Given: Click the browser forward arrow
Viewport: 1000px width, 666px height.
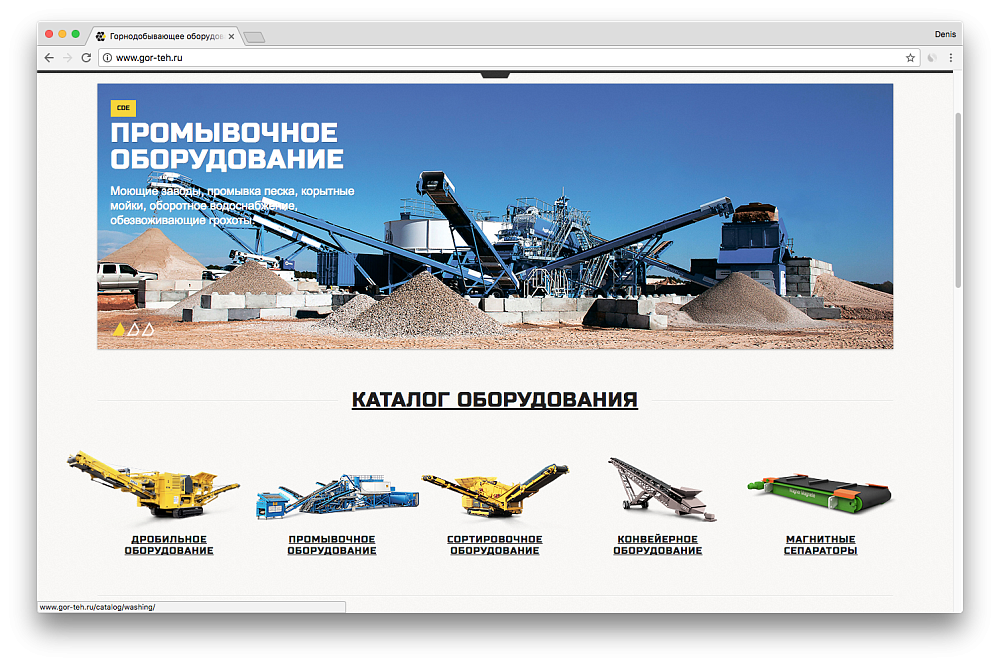Looking at the screenshot, I should pos(68,57).
